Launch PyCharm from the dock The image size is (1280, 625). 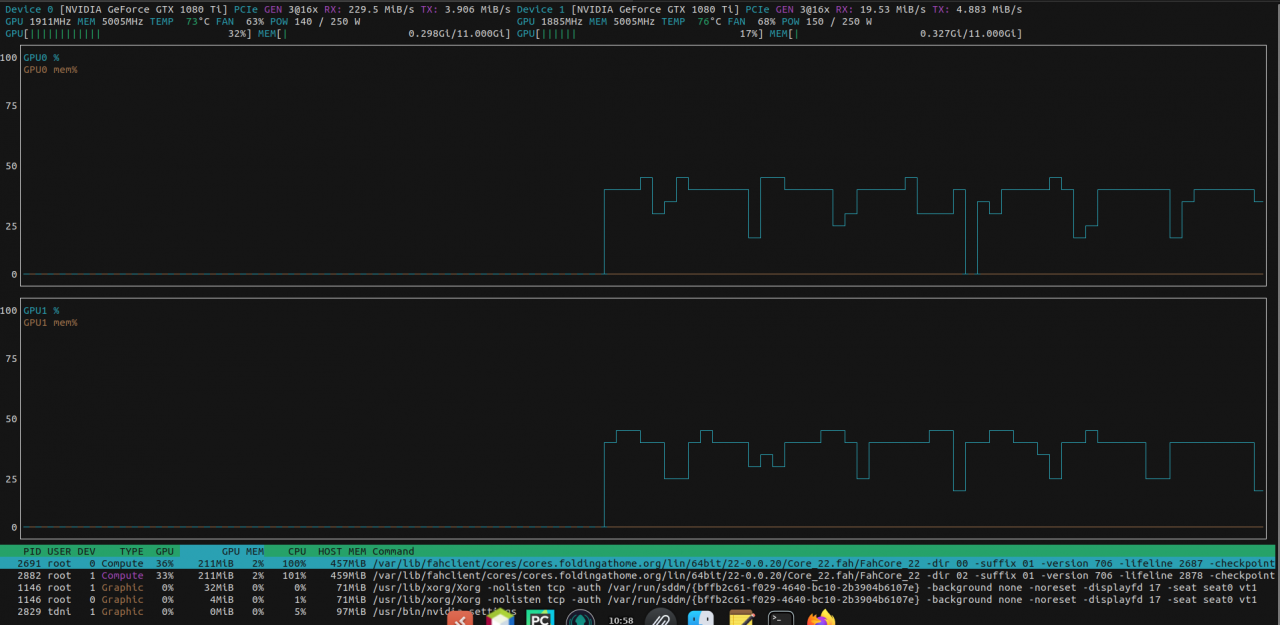[x=540, y=619]
